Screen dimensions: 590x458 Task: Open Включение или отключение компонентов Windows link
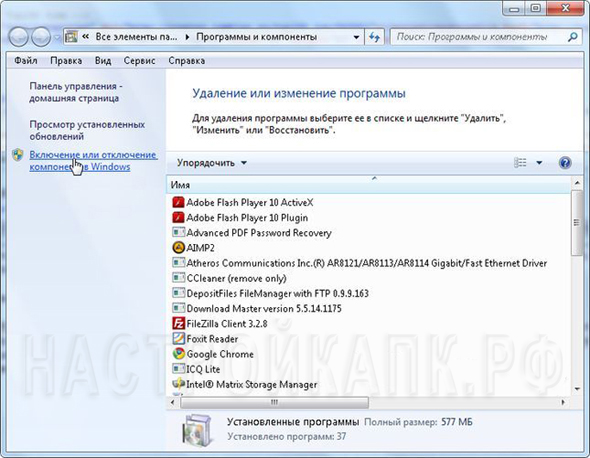tap(93, 161)
